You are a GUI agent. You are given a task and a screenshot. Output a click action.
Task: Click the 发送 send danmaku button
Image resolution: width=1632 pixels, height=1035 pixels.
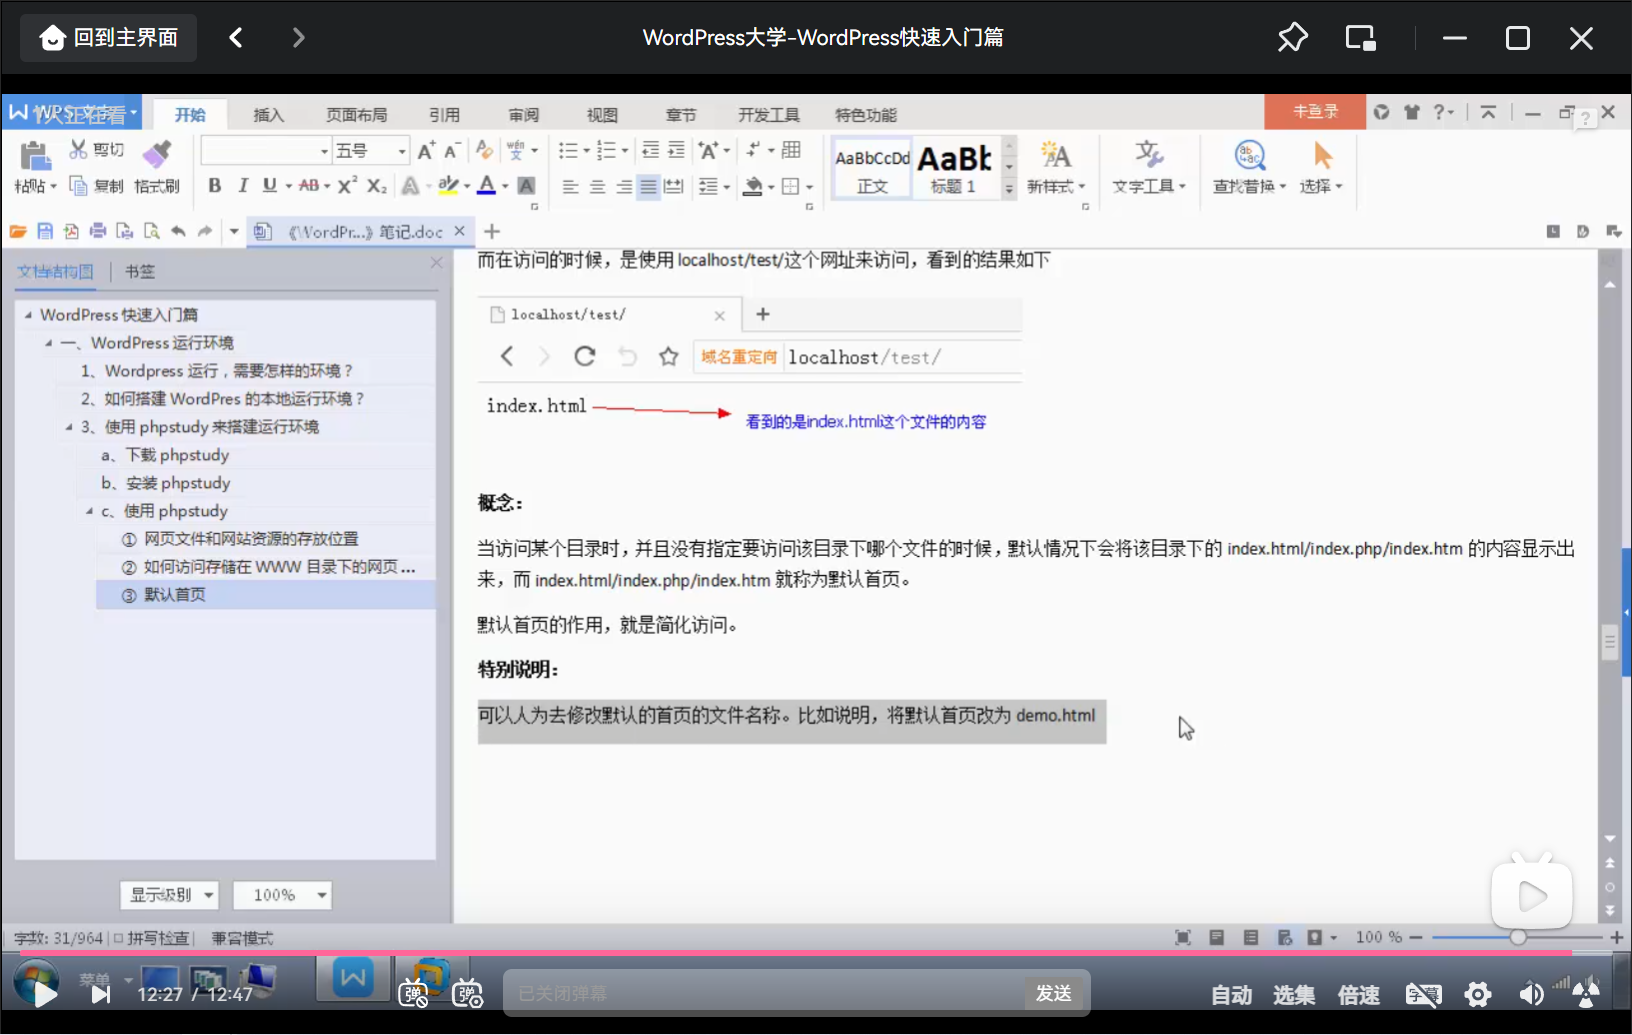pyautogui.click(x=1053, y=993)
